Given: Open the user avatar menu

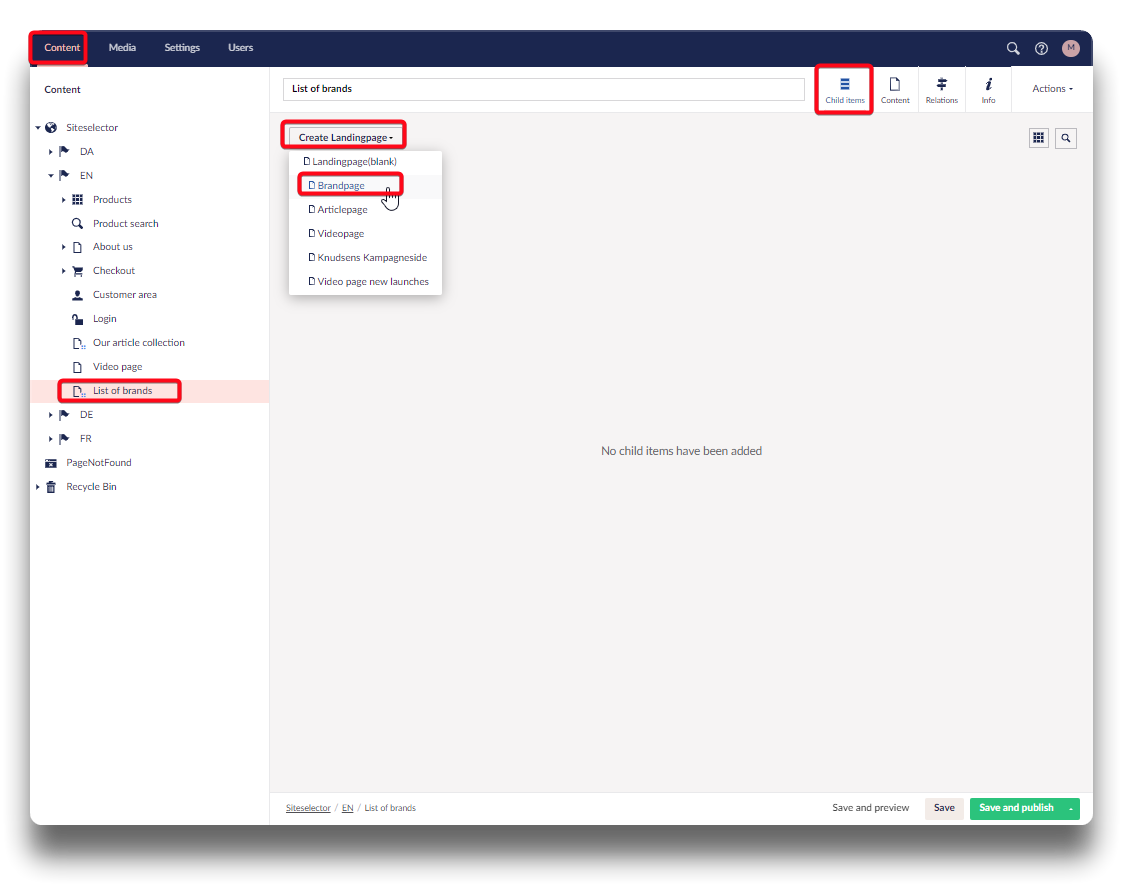Looking at the screenshot, I should 1071,48.
